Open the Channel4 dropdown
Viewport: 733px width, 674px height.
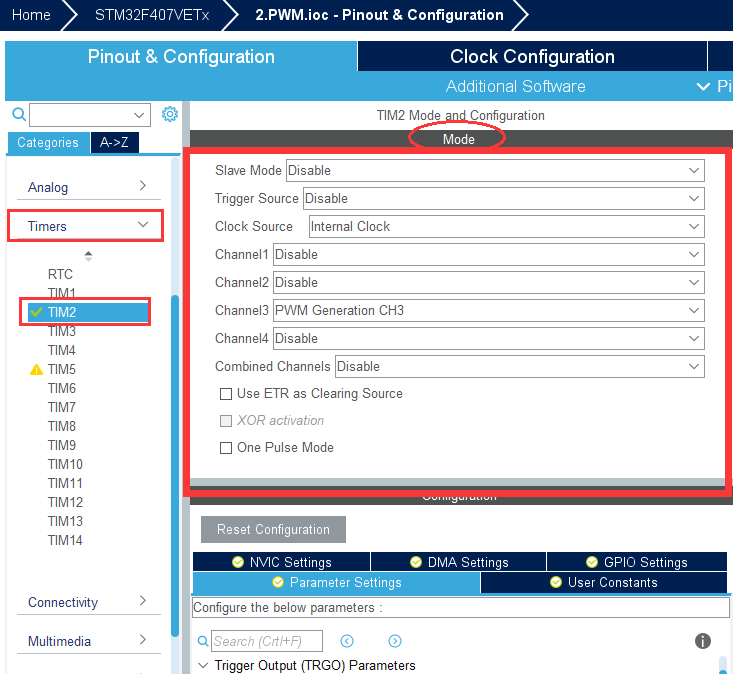[489, 338]
